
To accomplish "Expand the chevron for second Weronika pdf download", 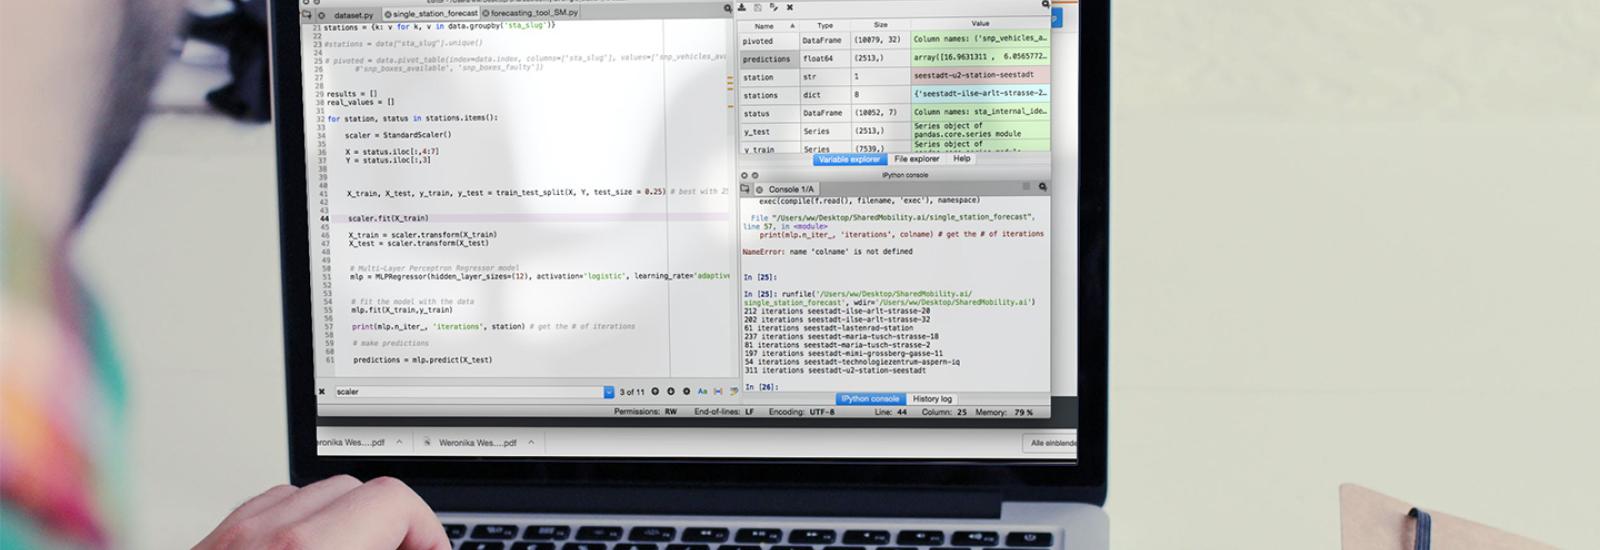I will coord(531,442).
